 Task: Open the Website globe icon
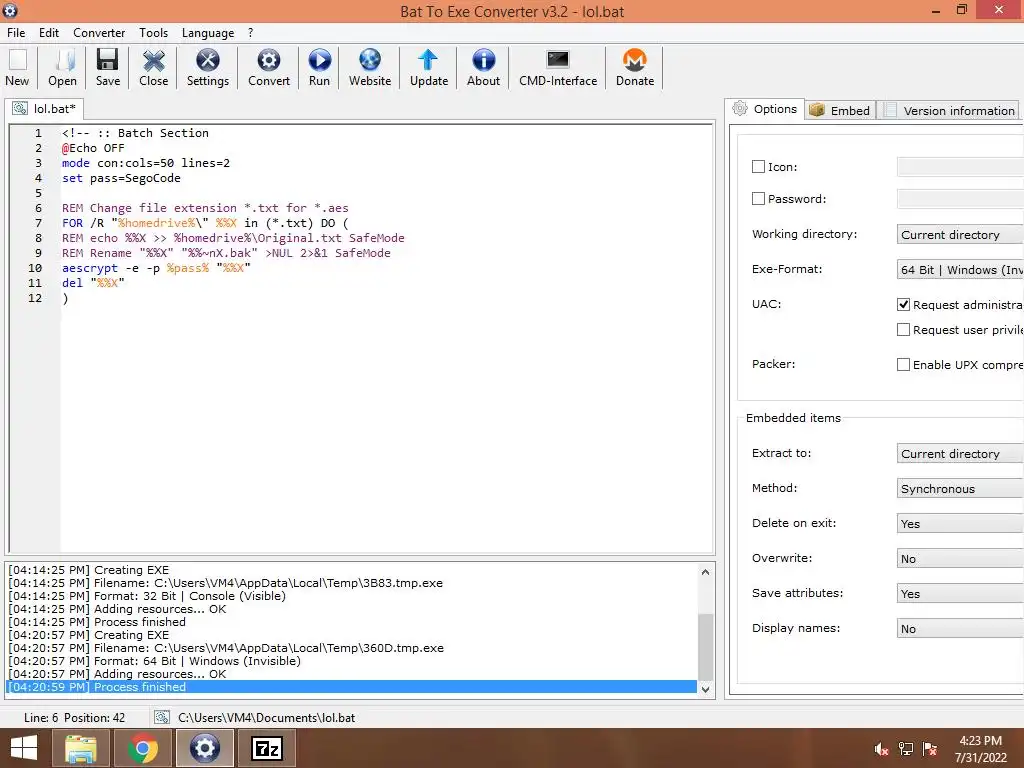coord(370,61)
